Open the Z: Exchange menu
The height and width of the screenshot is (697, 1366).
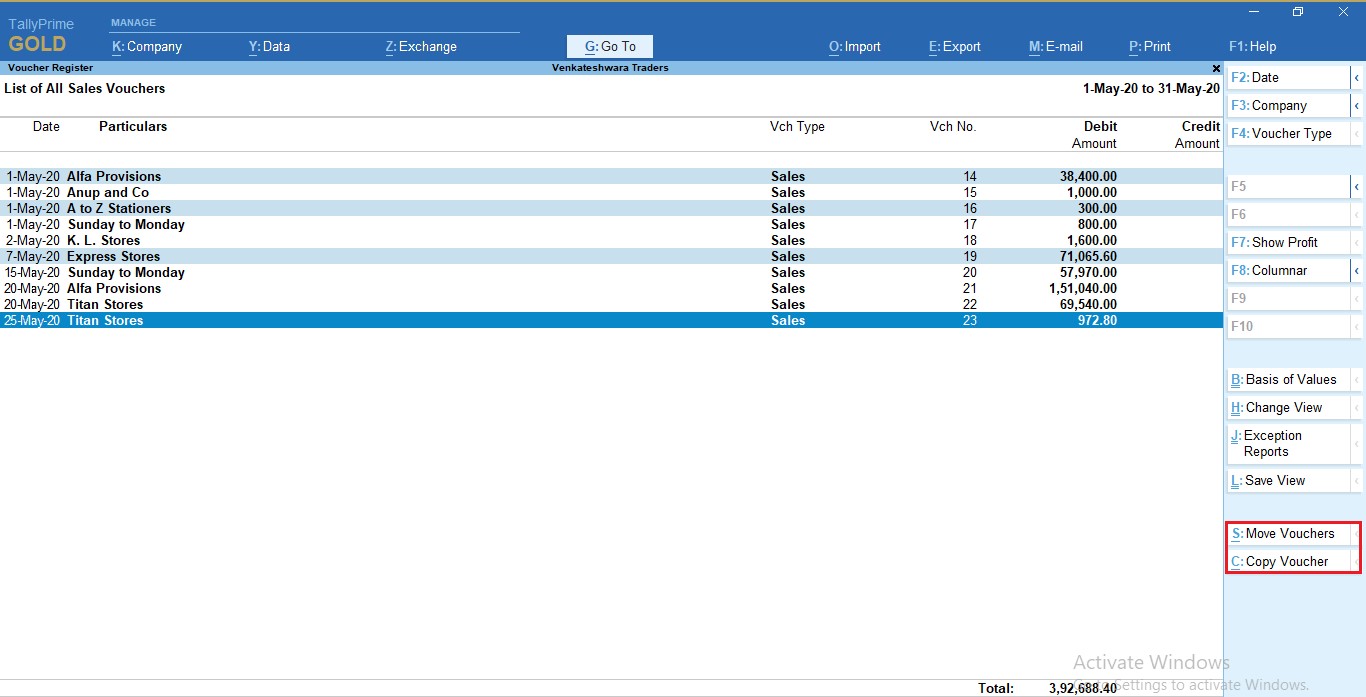pos(419,46)
